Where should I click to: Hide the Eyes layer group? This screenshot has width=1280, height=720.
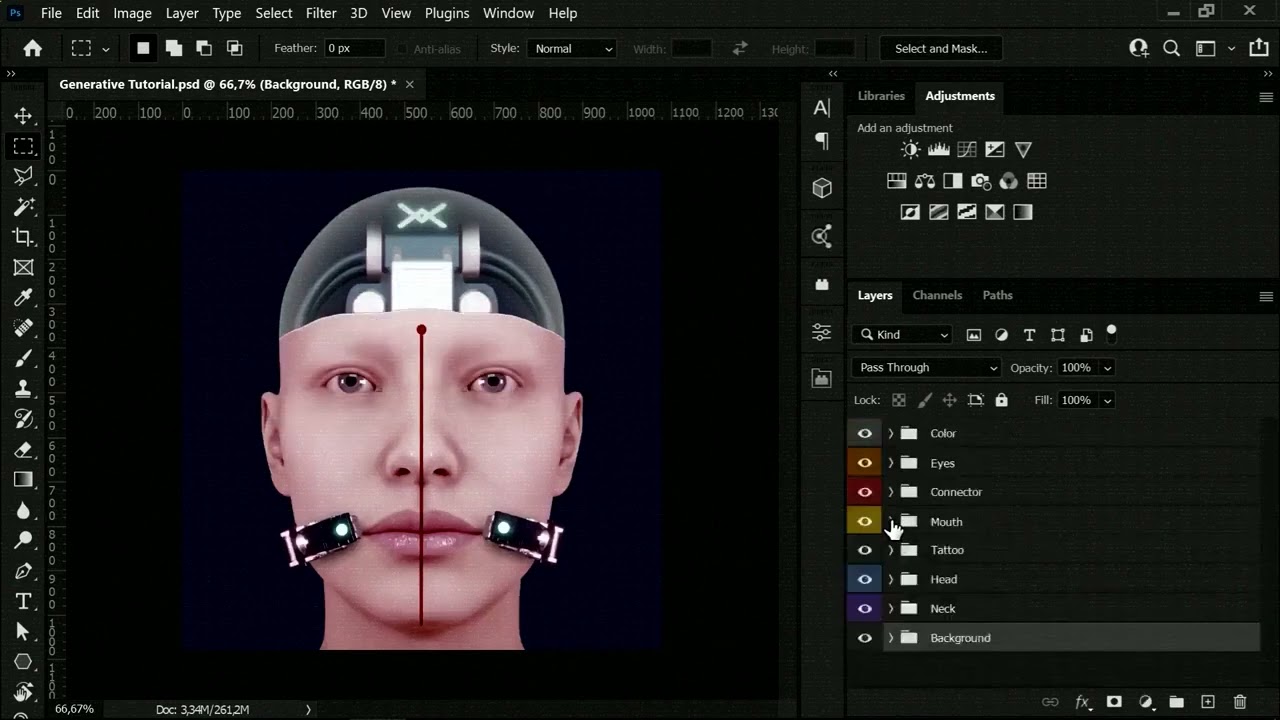coord(865,463)
